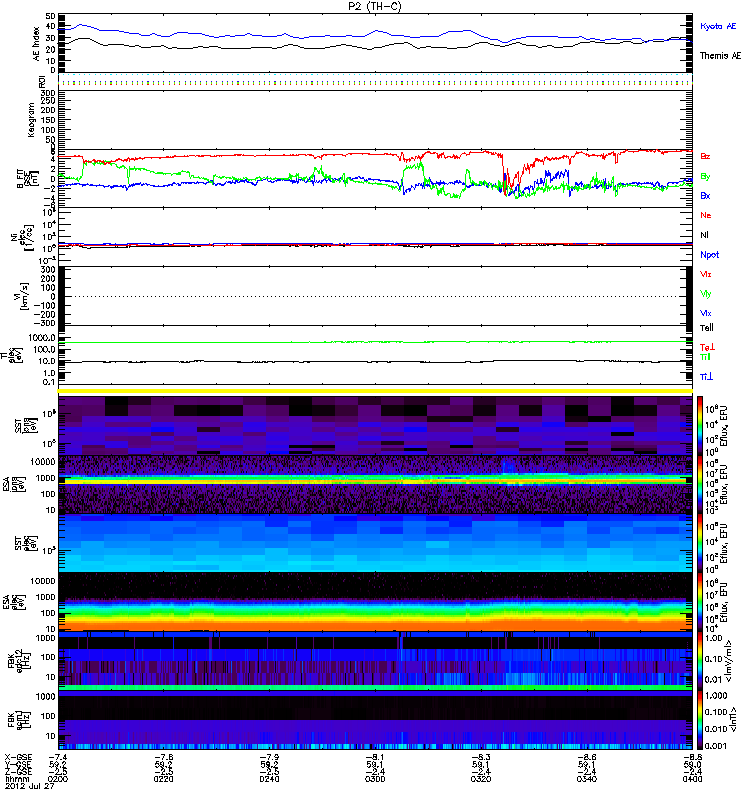Click the plot title P2 (TH-C)
Screen dimensions: 750x800
pyautogui.click(x=374, y=6)
